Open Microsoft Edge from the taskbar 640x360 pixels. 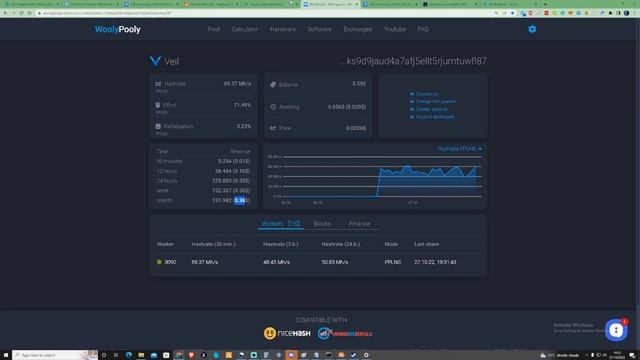pyautogui.click(x=129, y=355)
